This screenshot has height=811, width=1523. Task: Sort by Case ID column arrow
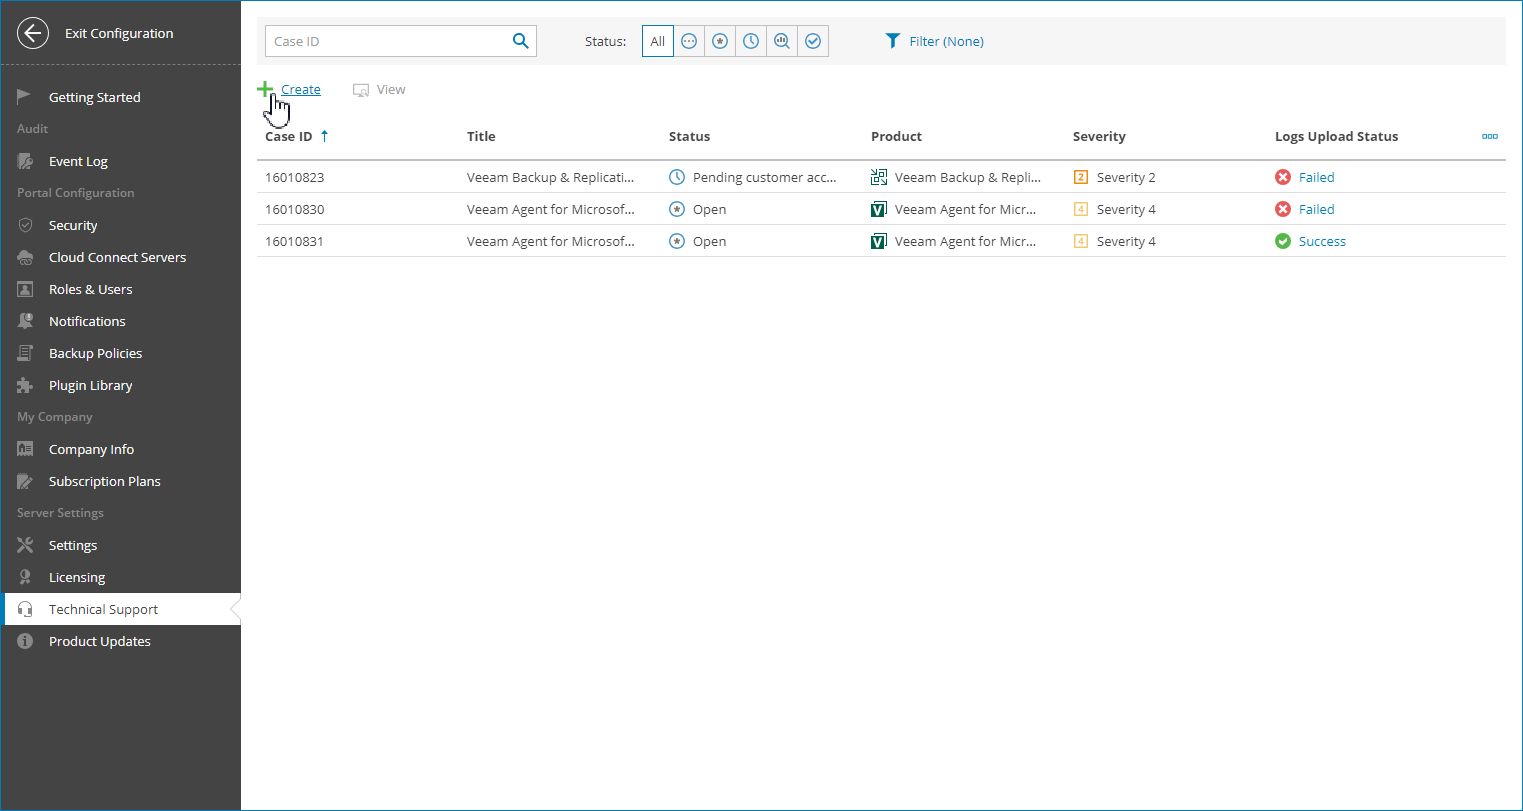(x=324, y=136)
